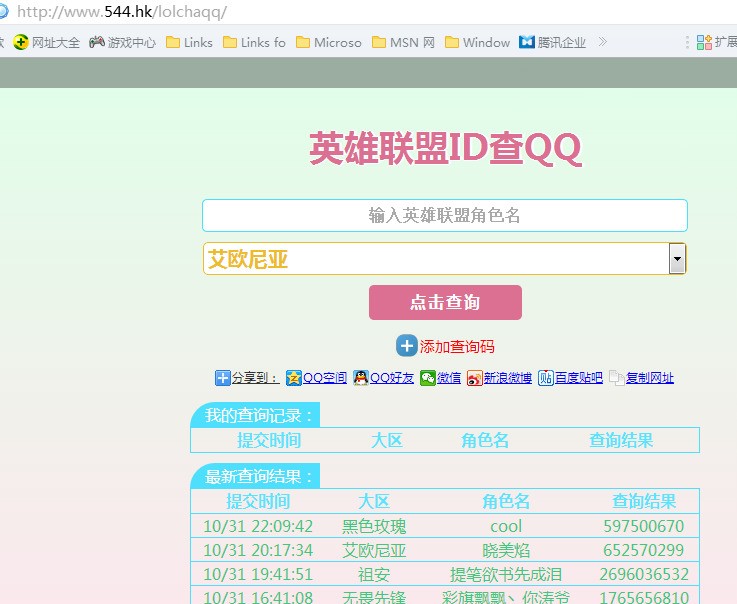Click the role name 提笔欲书先成泪
The width and height of the screenshot is (737, 604).
[506, 574]
